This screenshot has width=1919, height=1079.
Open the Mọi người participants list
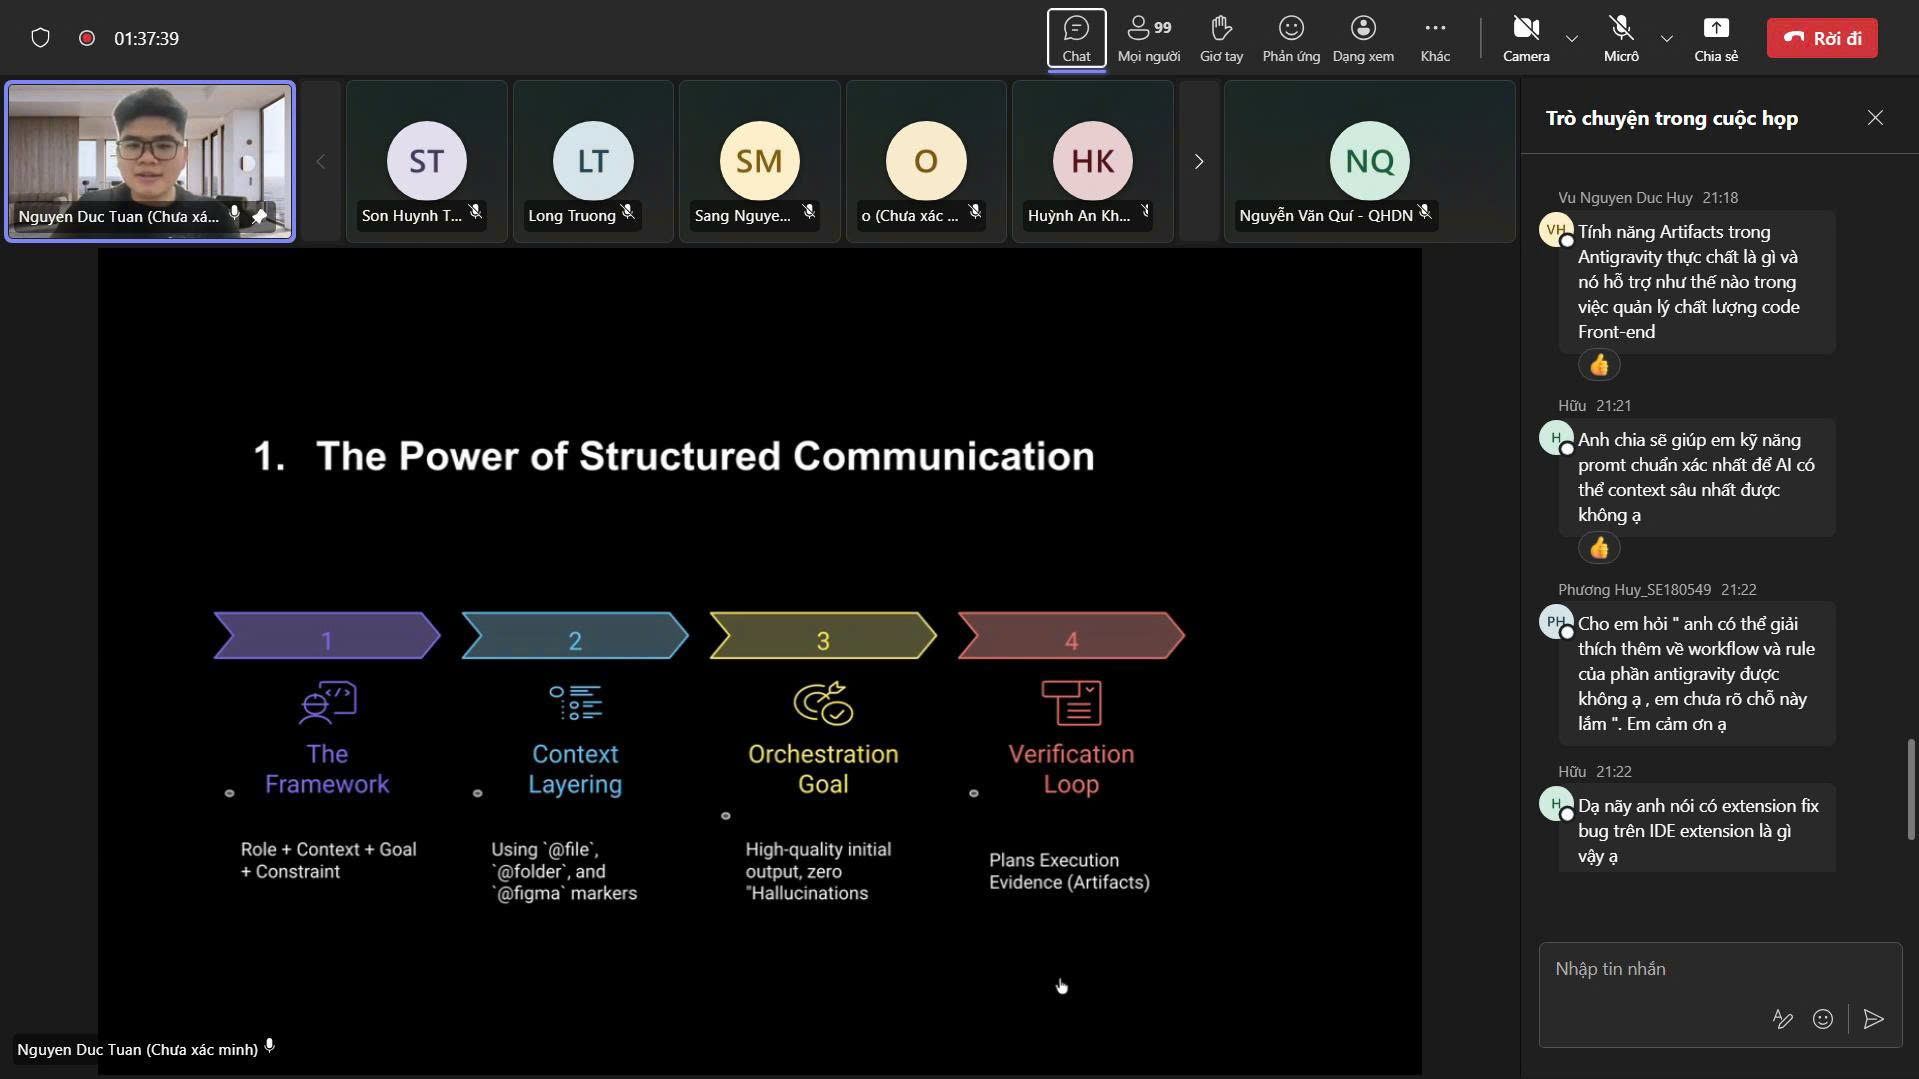(1148, 38)
